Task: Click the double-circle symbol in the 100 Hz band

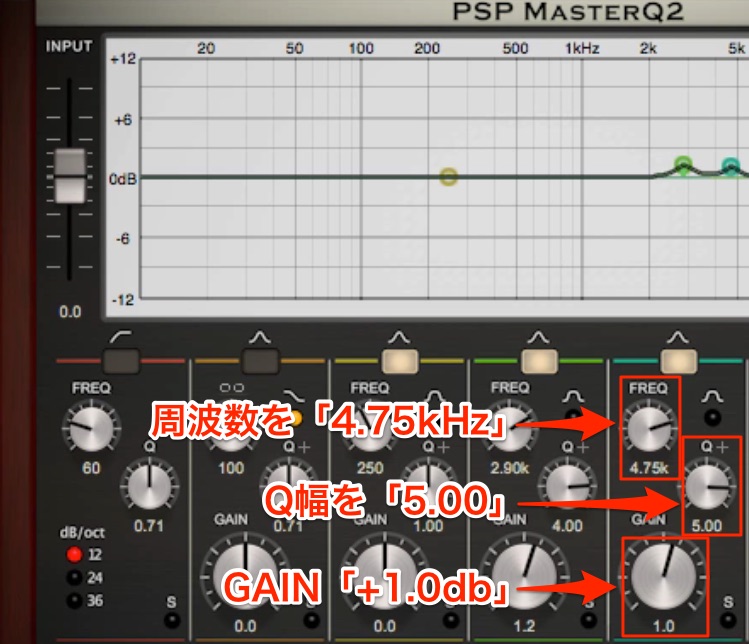Action: pos(232,388)
